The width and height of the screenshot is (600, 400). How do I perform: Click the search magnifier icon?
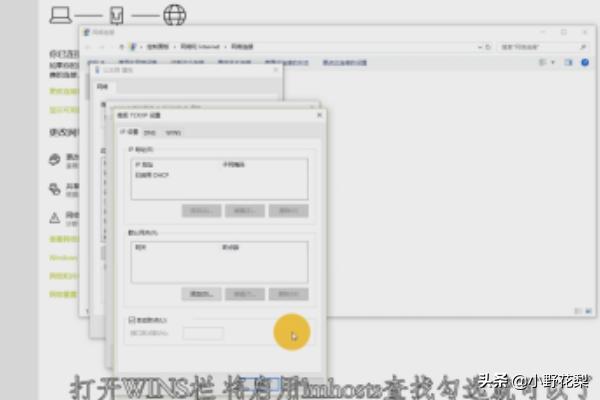(x=583, y=47)
